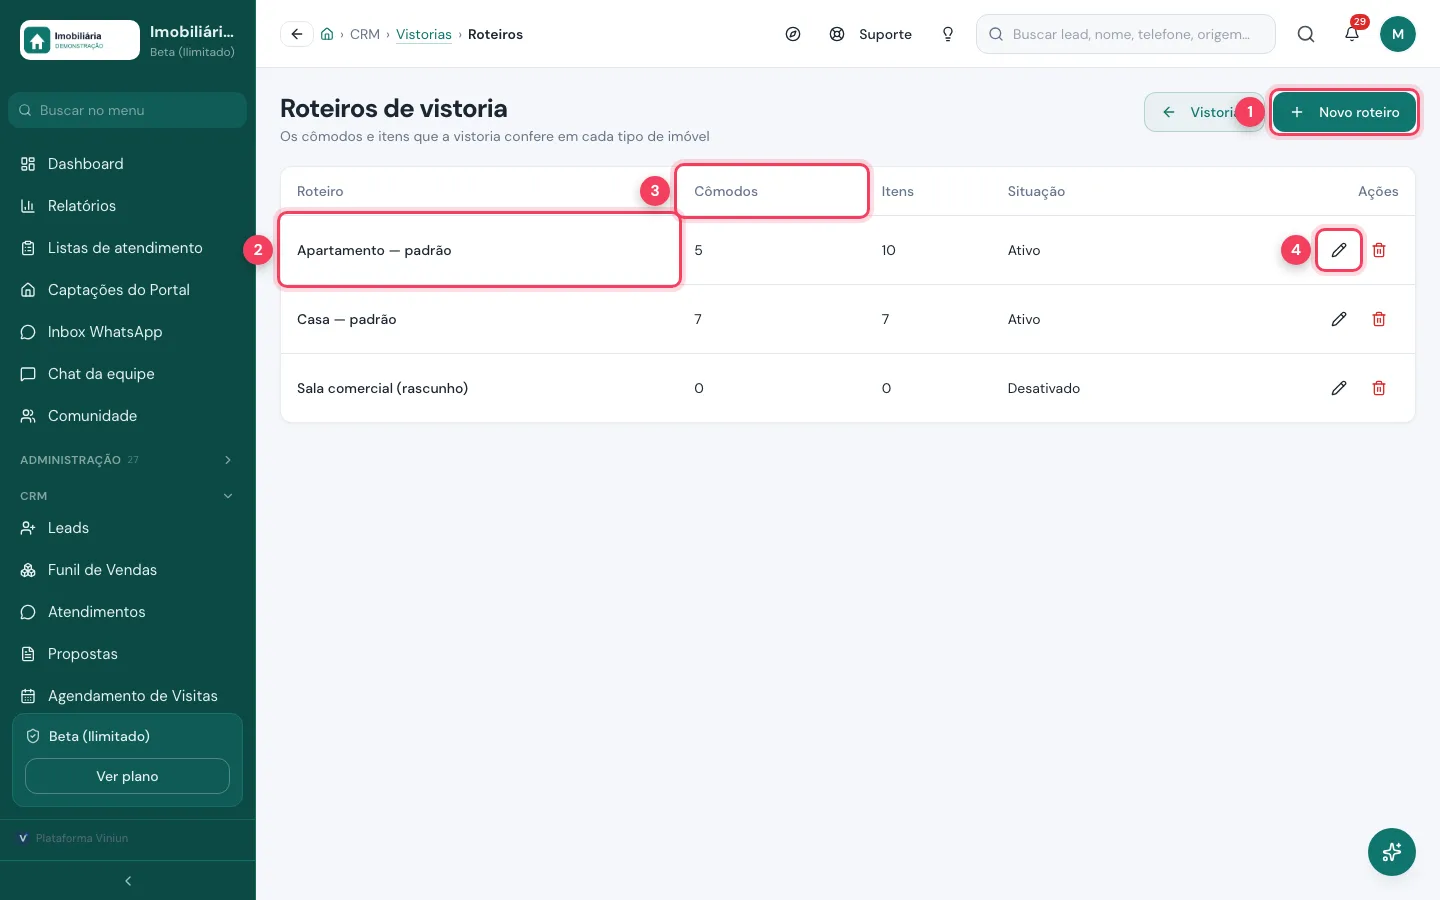Edit the Sala comercial (rascunho) roteiro
1440x900 pixels.
(x=1339, y=388)
